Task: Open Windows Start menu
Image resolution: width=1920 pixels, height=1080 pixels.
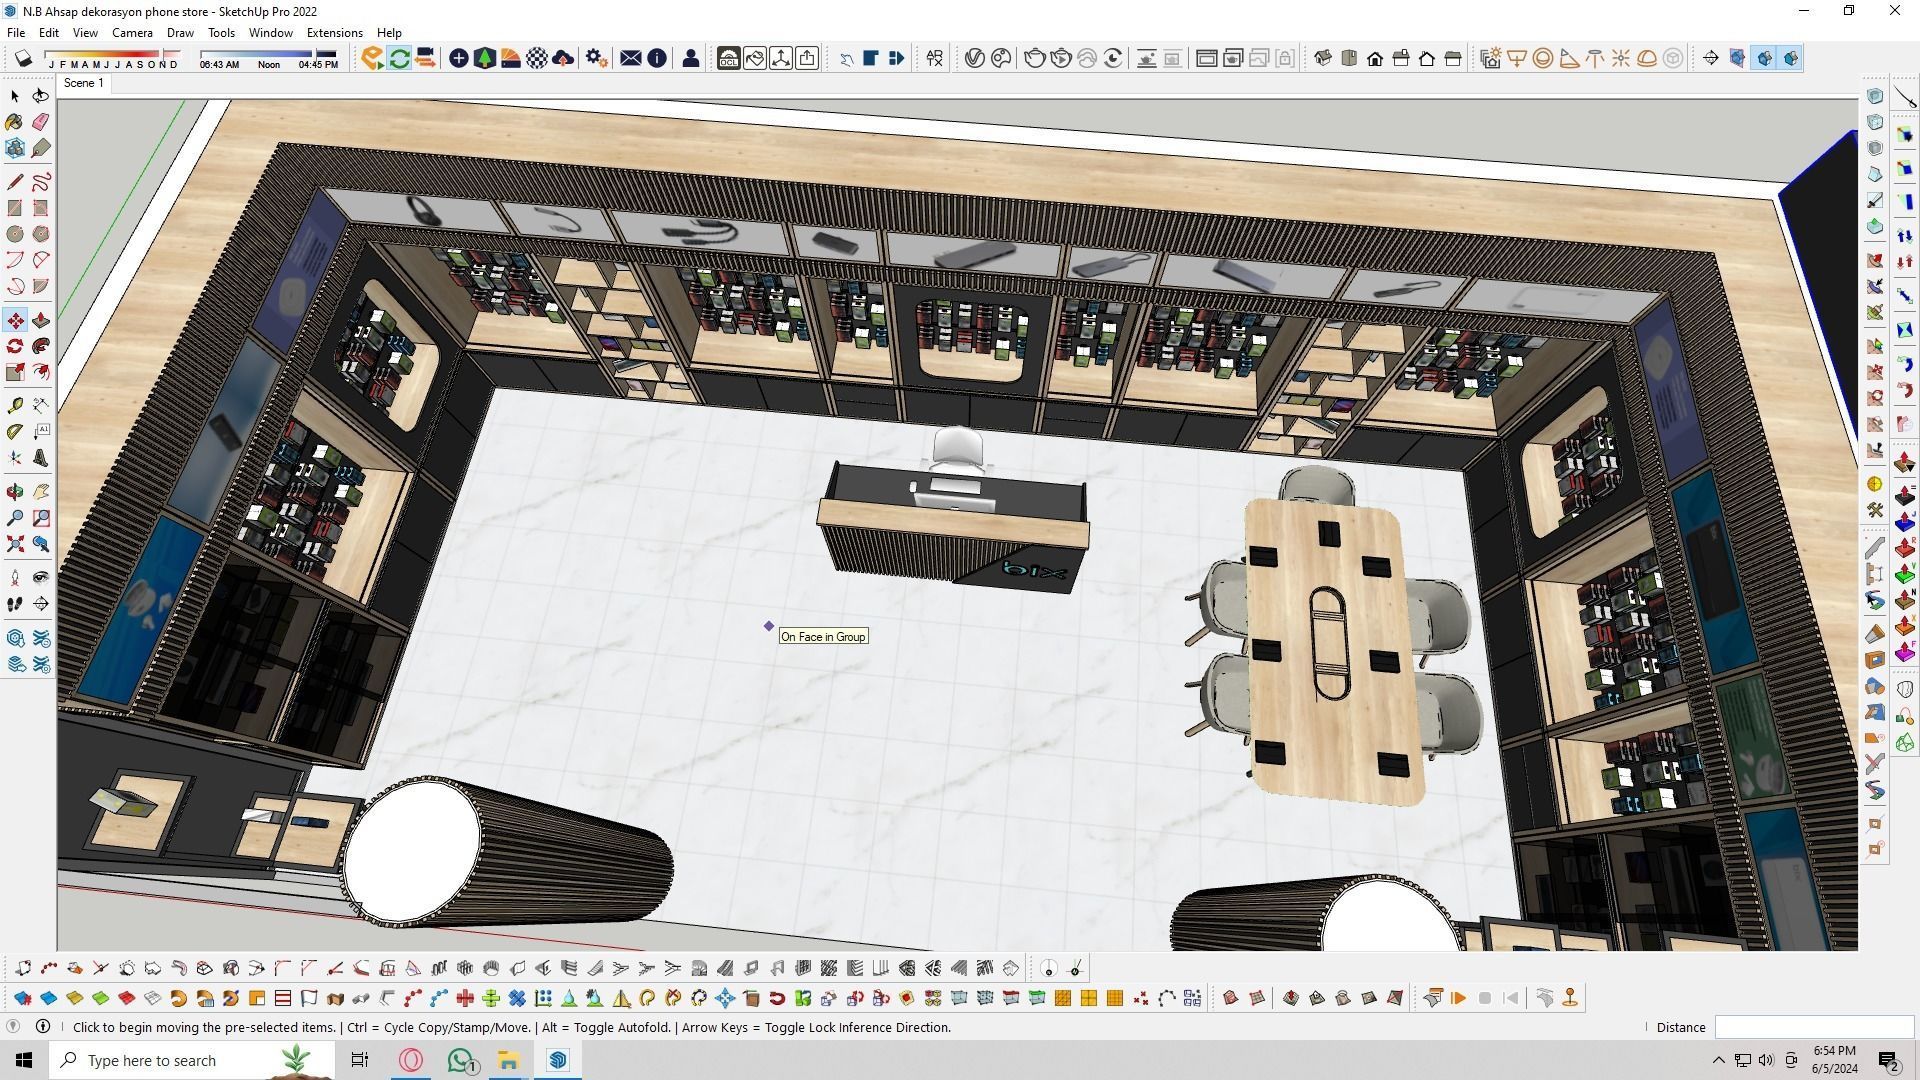Action: click(24, 1060)
